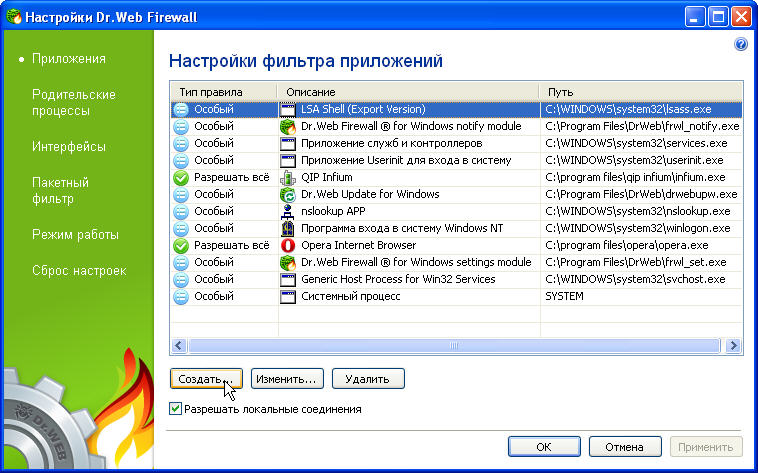Click the horizontal scrollbar left arrow
The image size is (758, 473).
pos(179,345)
